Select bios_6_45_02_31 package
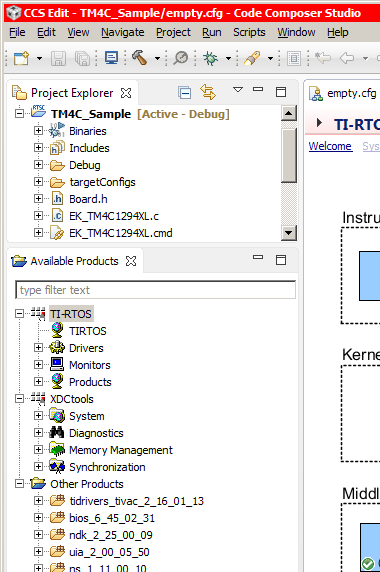380x572 pixels. pyautogui.click(x=112, y=518)
